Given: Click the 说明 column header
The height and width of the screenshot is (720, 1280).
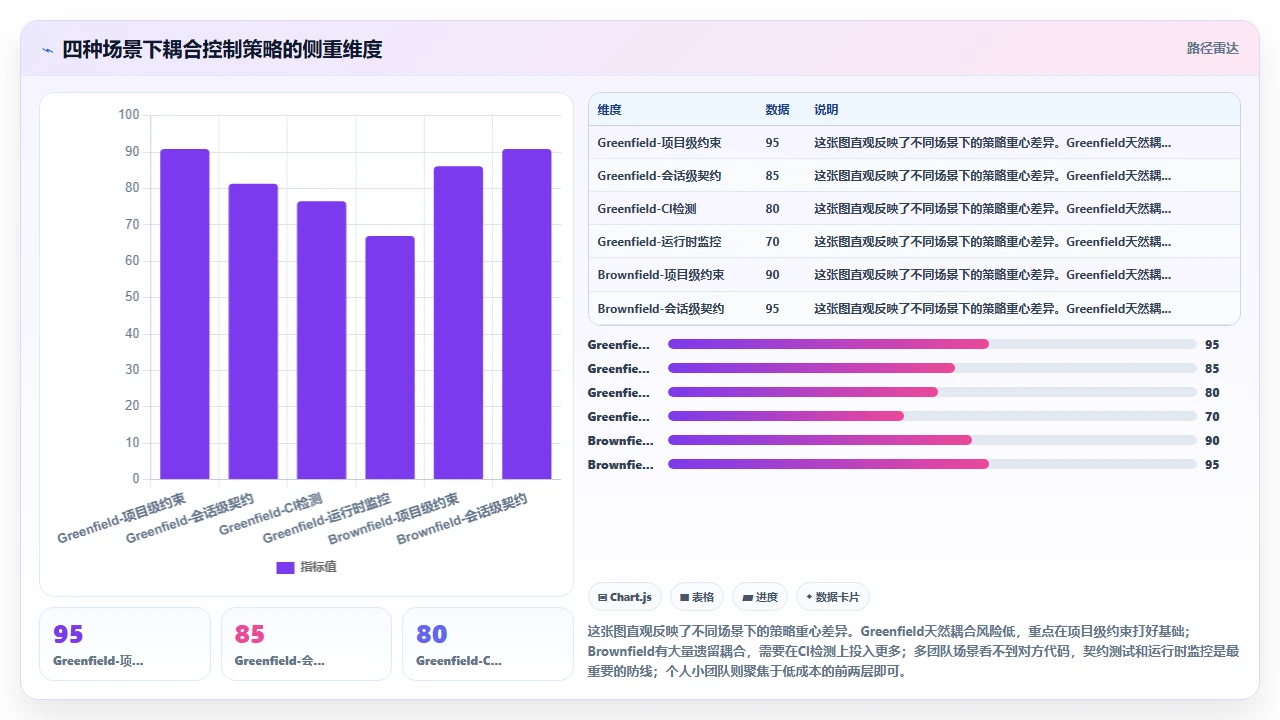Looking at the screenshot, I should (826, 110).
